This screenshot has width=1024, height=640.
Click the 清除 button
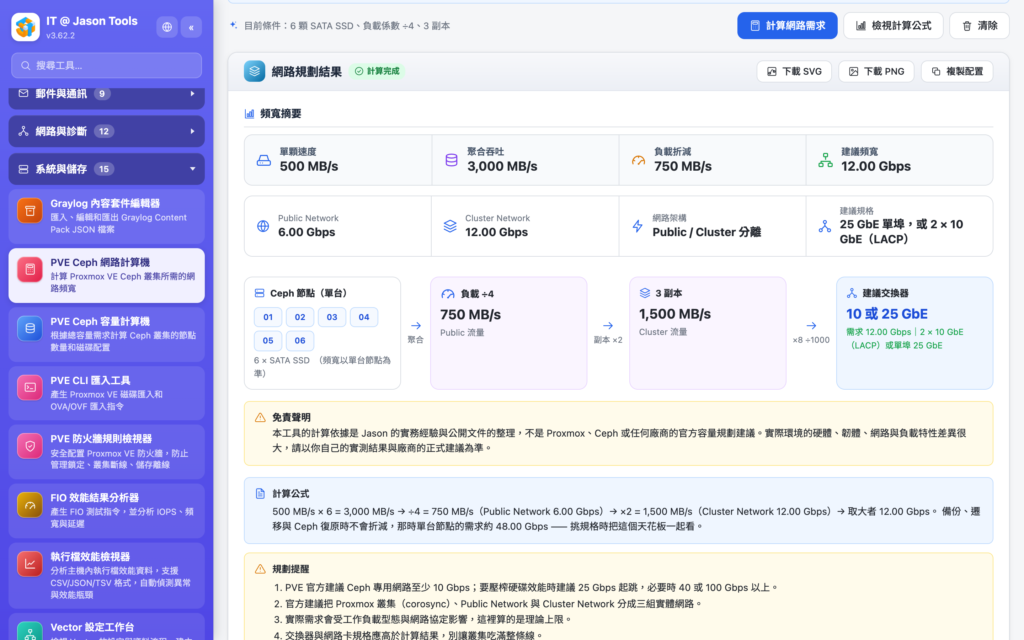pyautogui.click(x=979, y=25)
